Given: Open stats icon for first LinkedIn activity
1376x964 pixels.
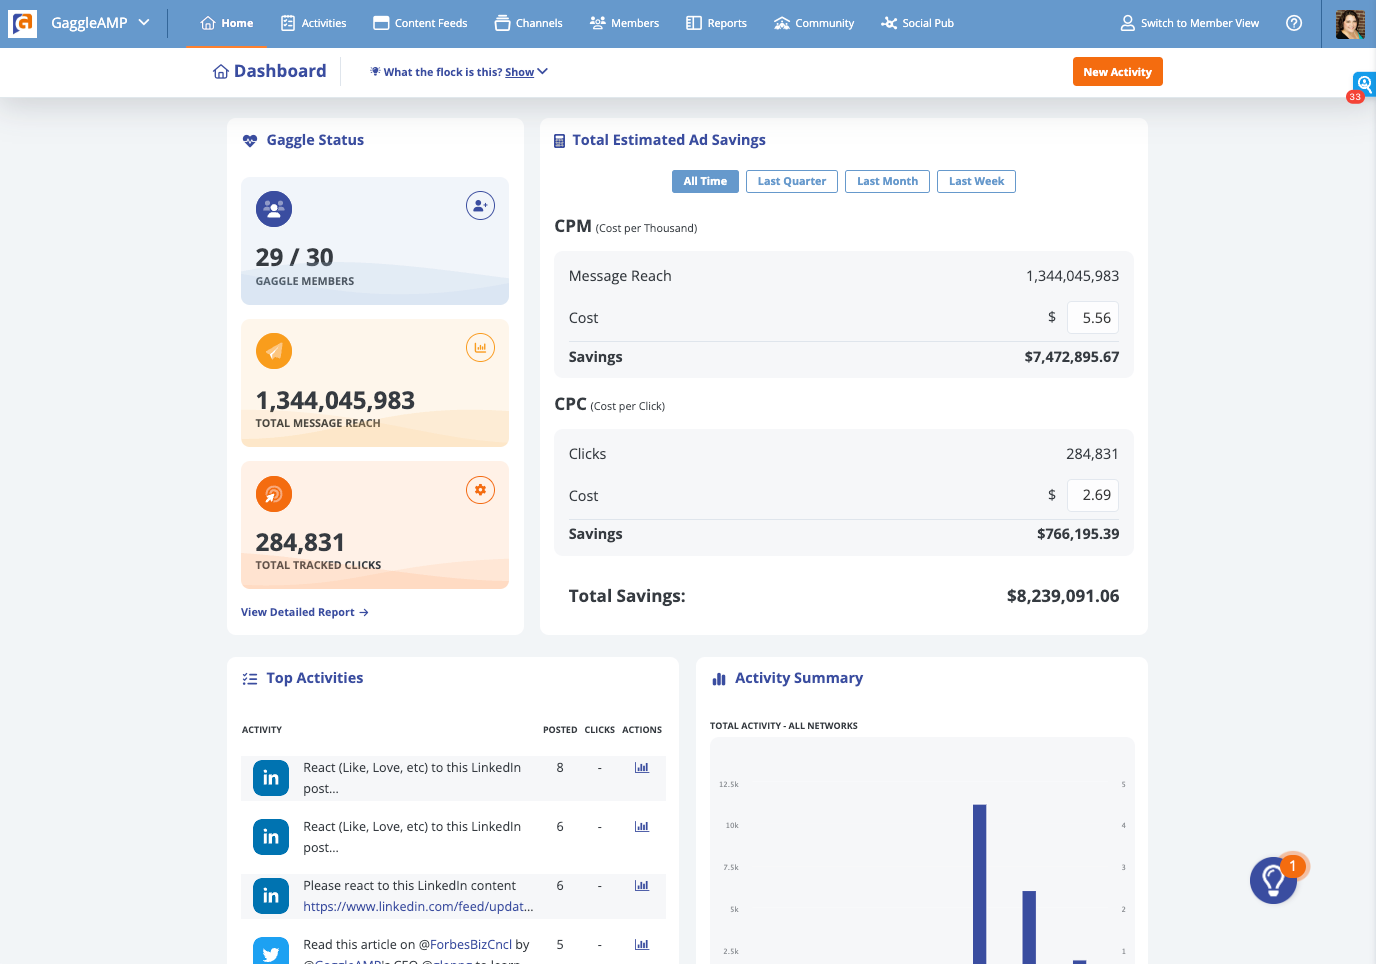Looking at the screenshot, I should point(642,768).
